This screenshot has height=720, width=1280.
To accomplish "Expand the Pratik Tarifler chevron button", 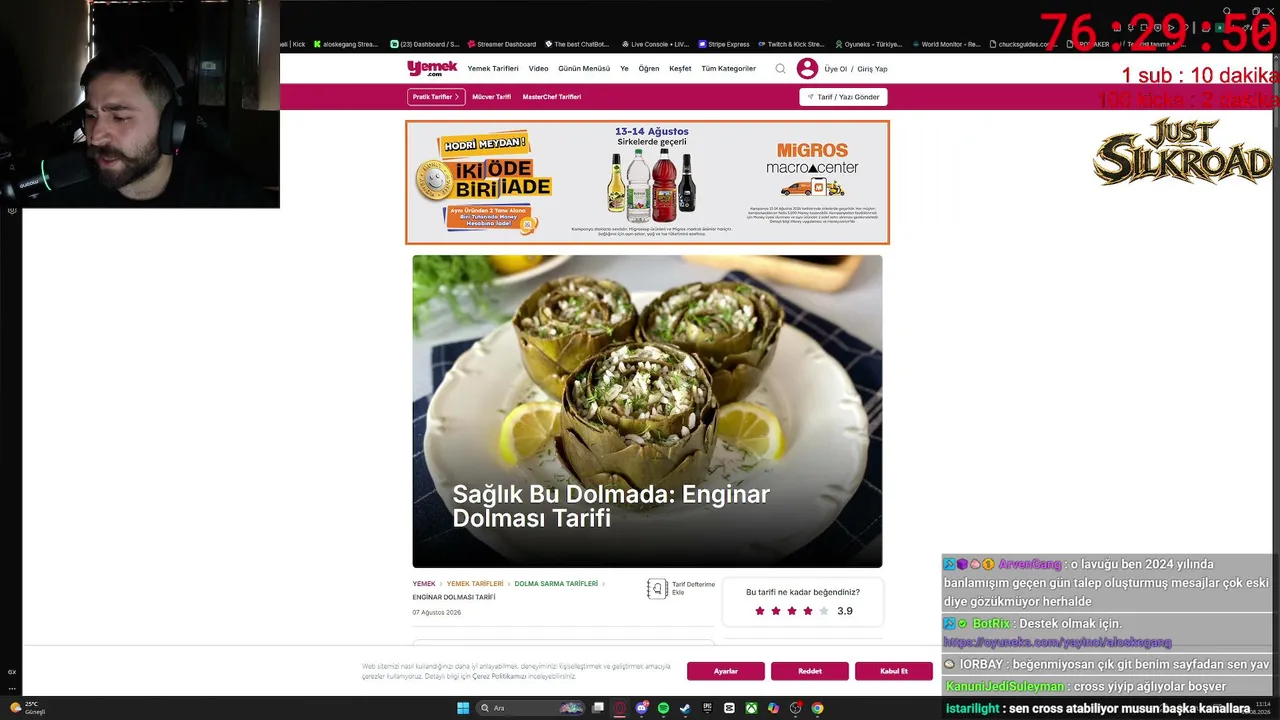I will [x=436, y=97].
